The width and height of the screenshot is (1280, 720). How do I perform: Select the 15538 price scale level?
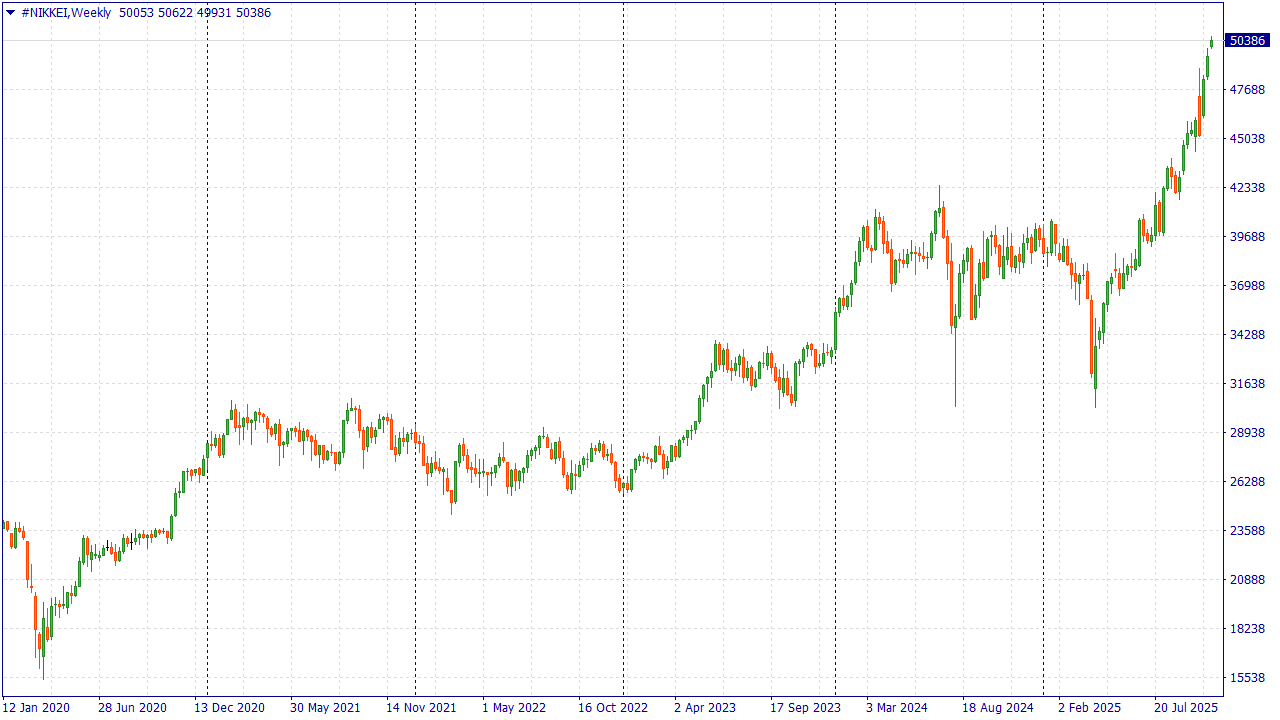pos(1247,678)
